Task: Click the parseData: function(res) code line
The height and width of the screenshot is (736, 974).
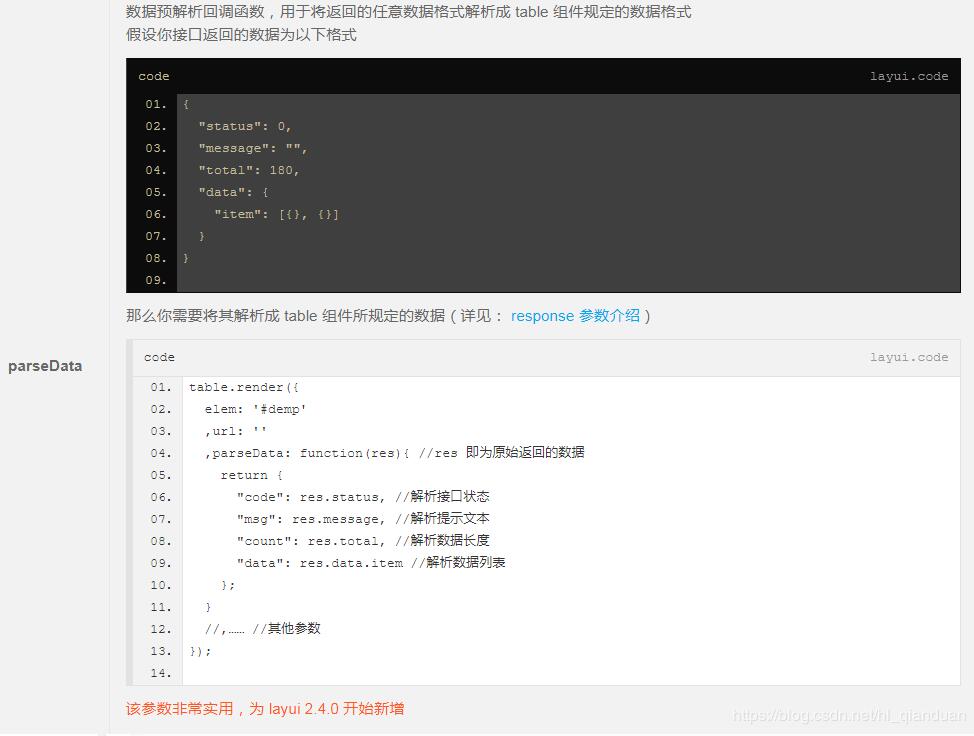Action: point(394,453)
